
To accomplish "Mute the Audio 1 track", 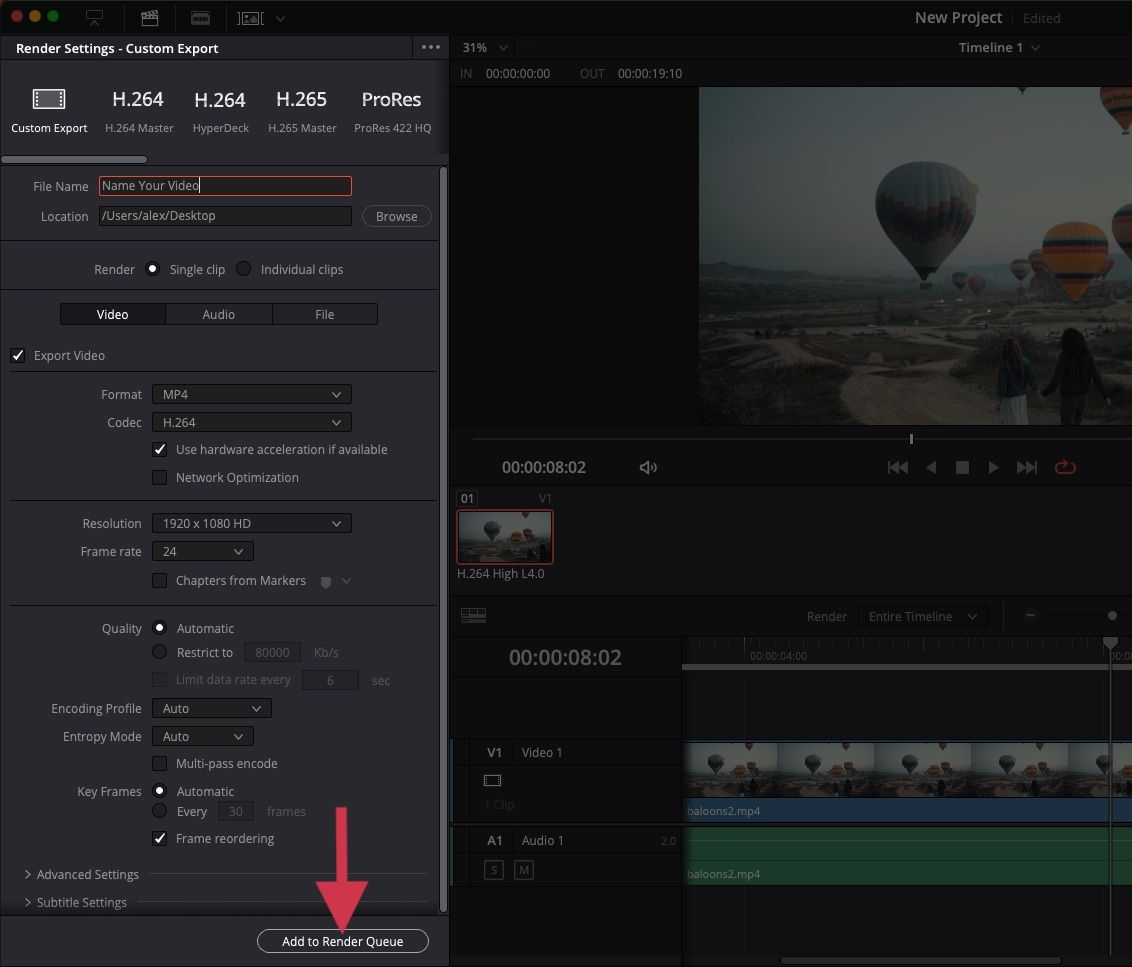I will [x=523, y=870].
